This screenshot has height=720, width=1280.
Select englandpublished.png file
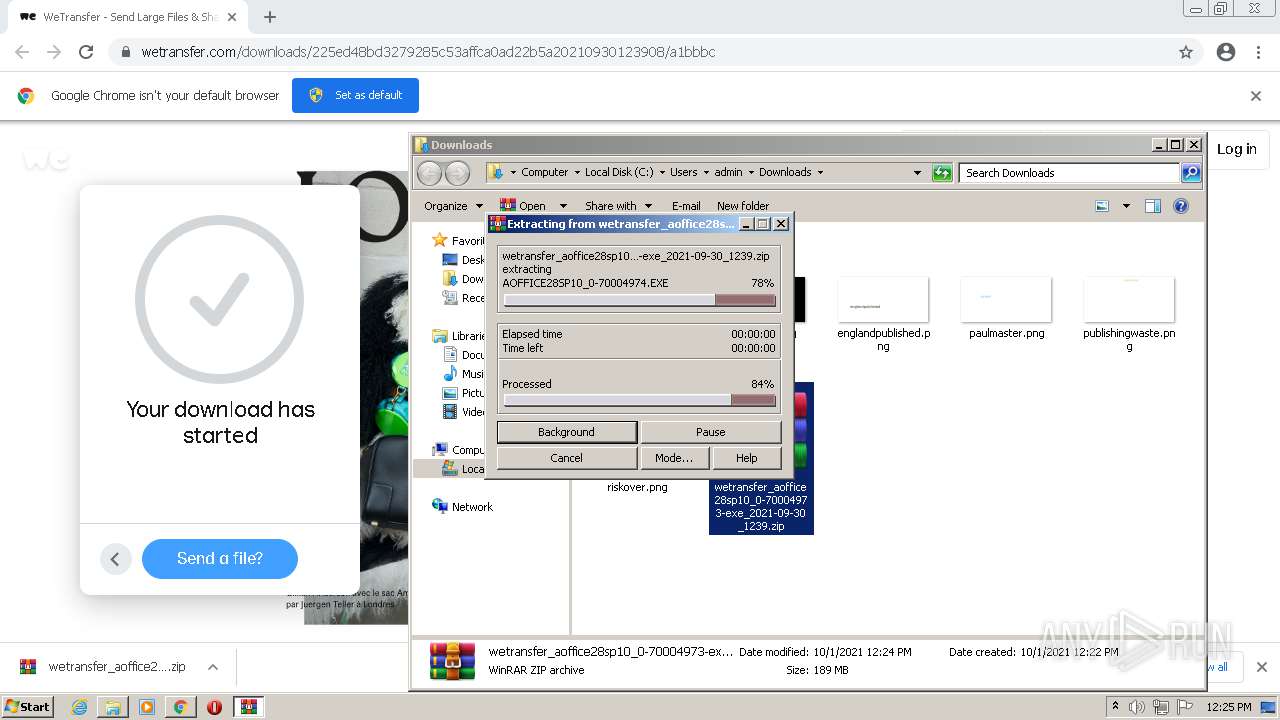click(883, 315)
